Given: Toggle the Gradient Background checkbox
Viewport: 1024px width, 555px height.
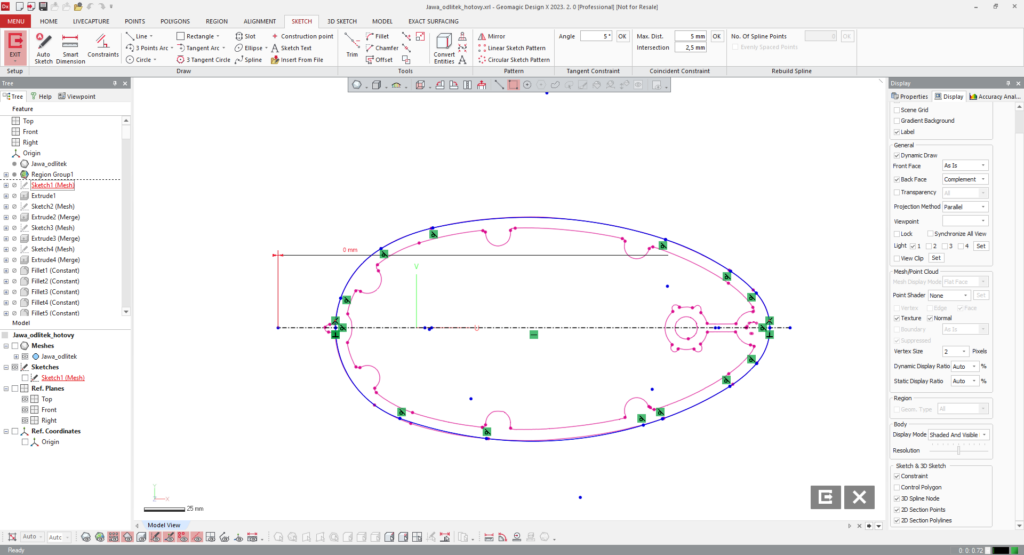Looking at the screenshot, I should point(896,121).
